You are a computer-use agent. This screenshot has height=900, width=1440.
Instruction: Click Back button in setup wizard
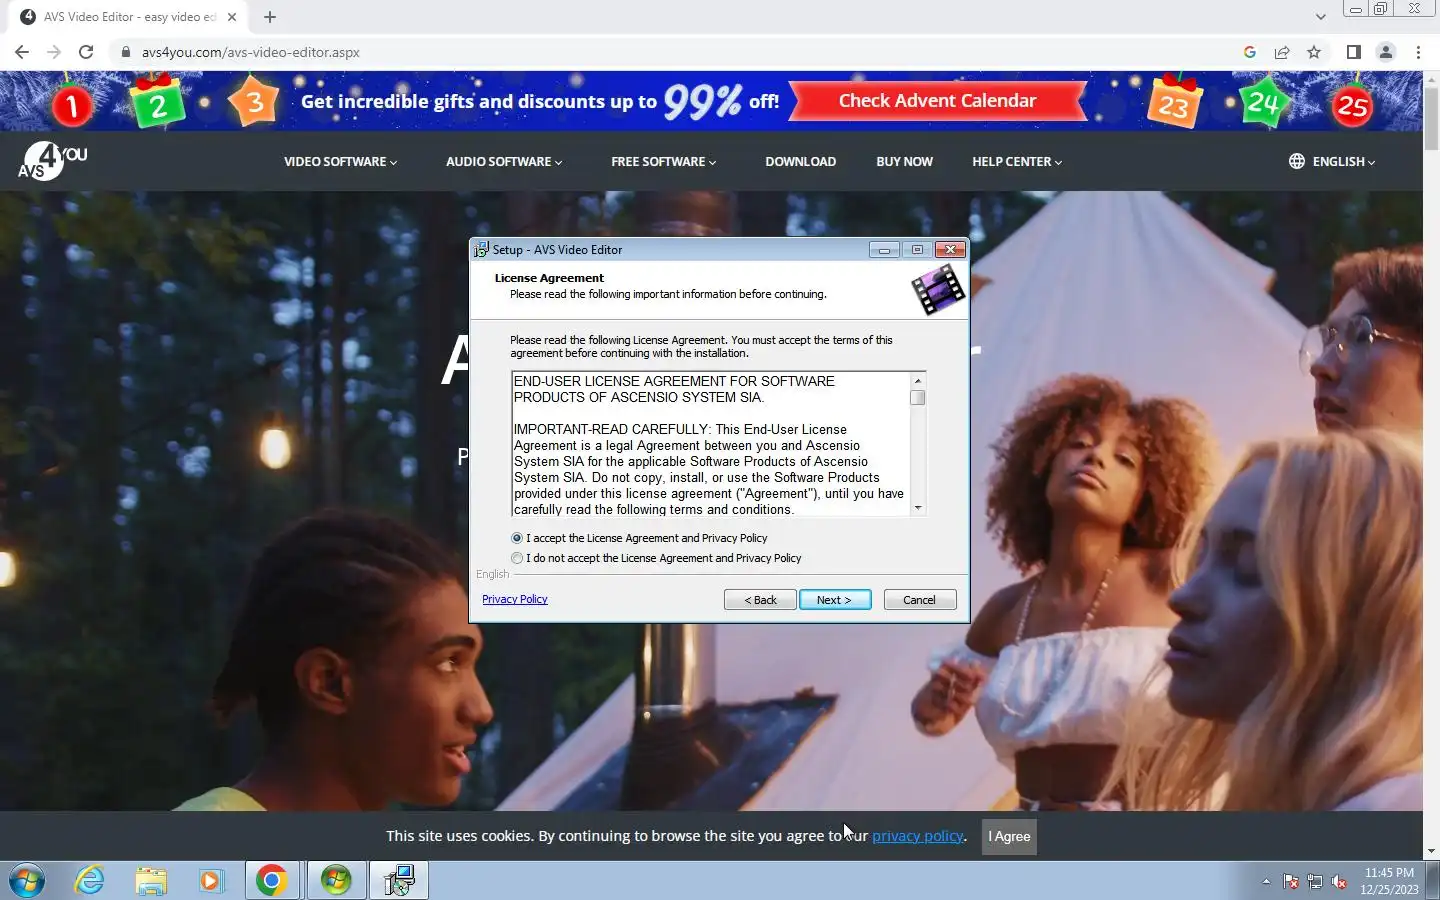coord(760,600)
